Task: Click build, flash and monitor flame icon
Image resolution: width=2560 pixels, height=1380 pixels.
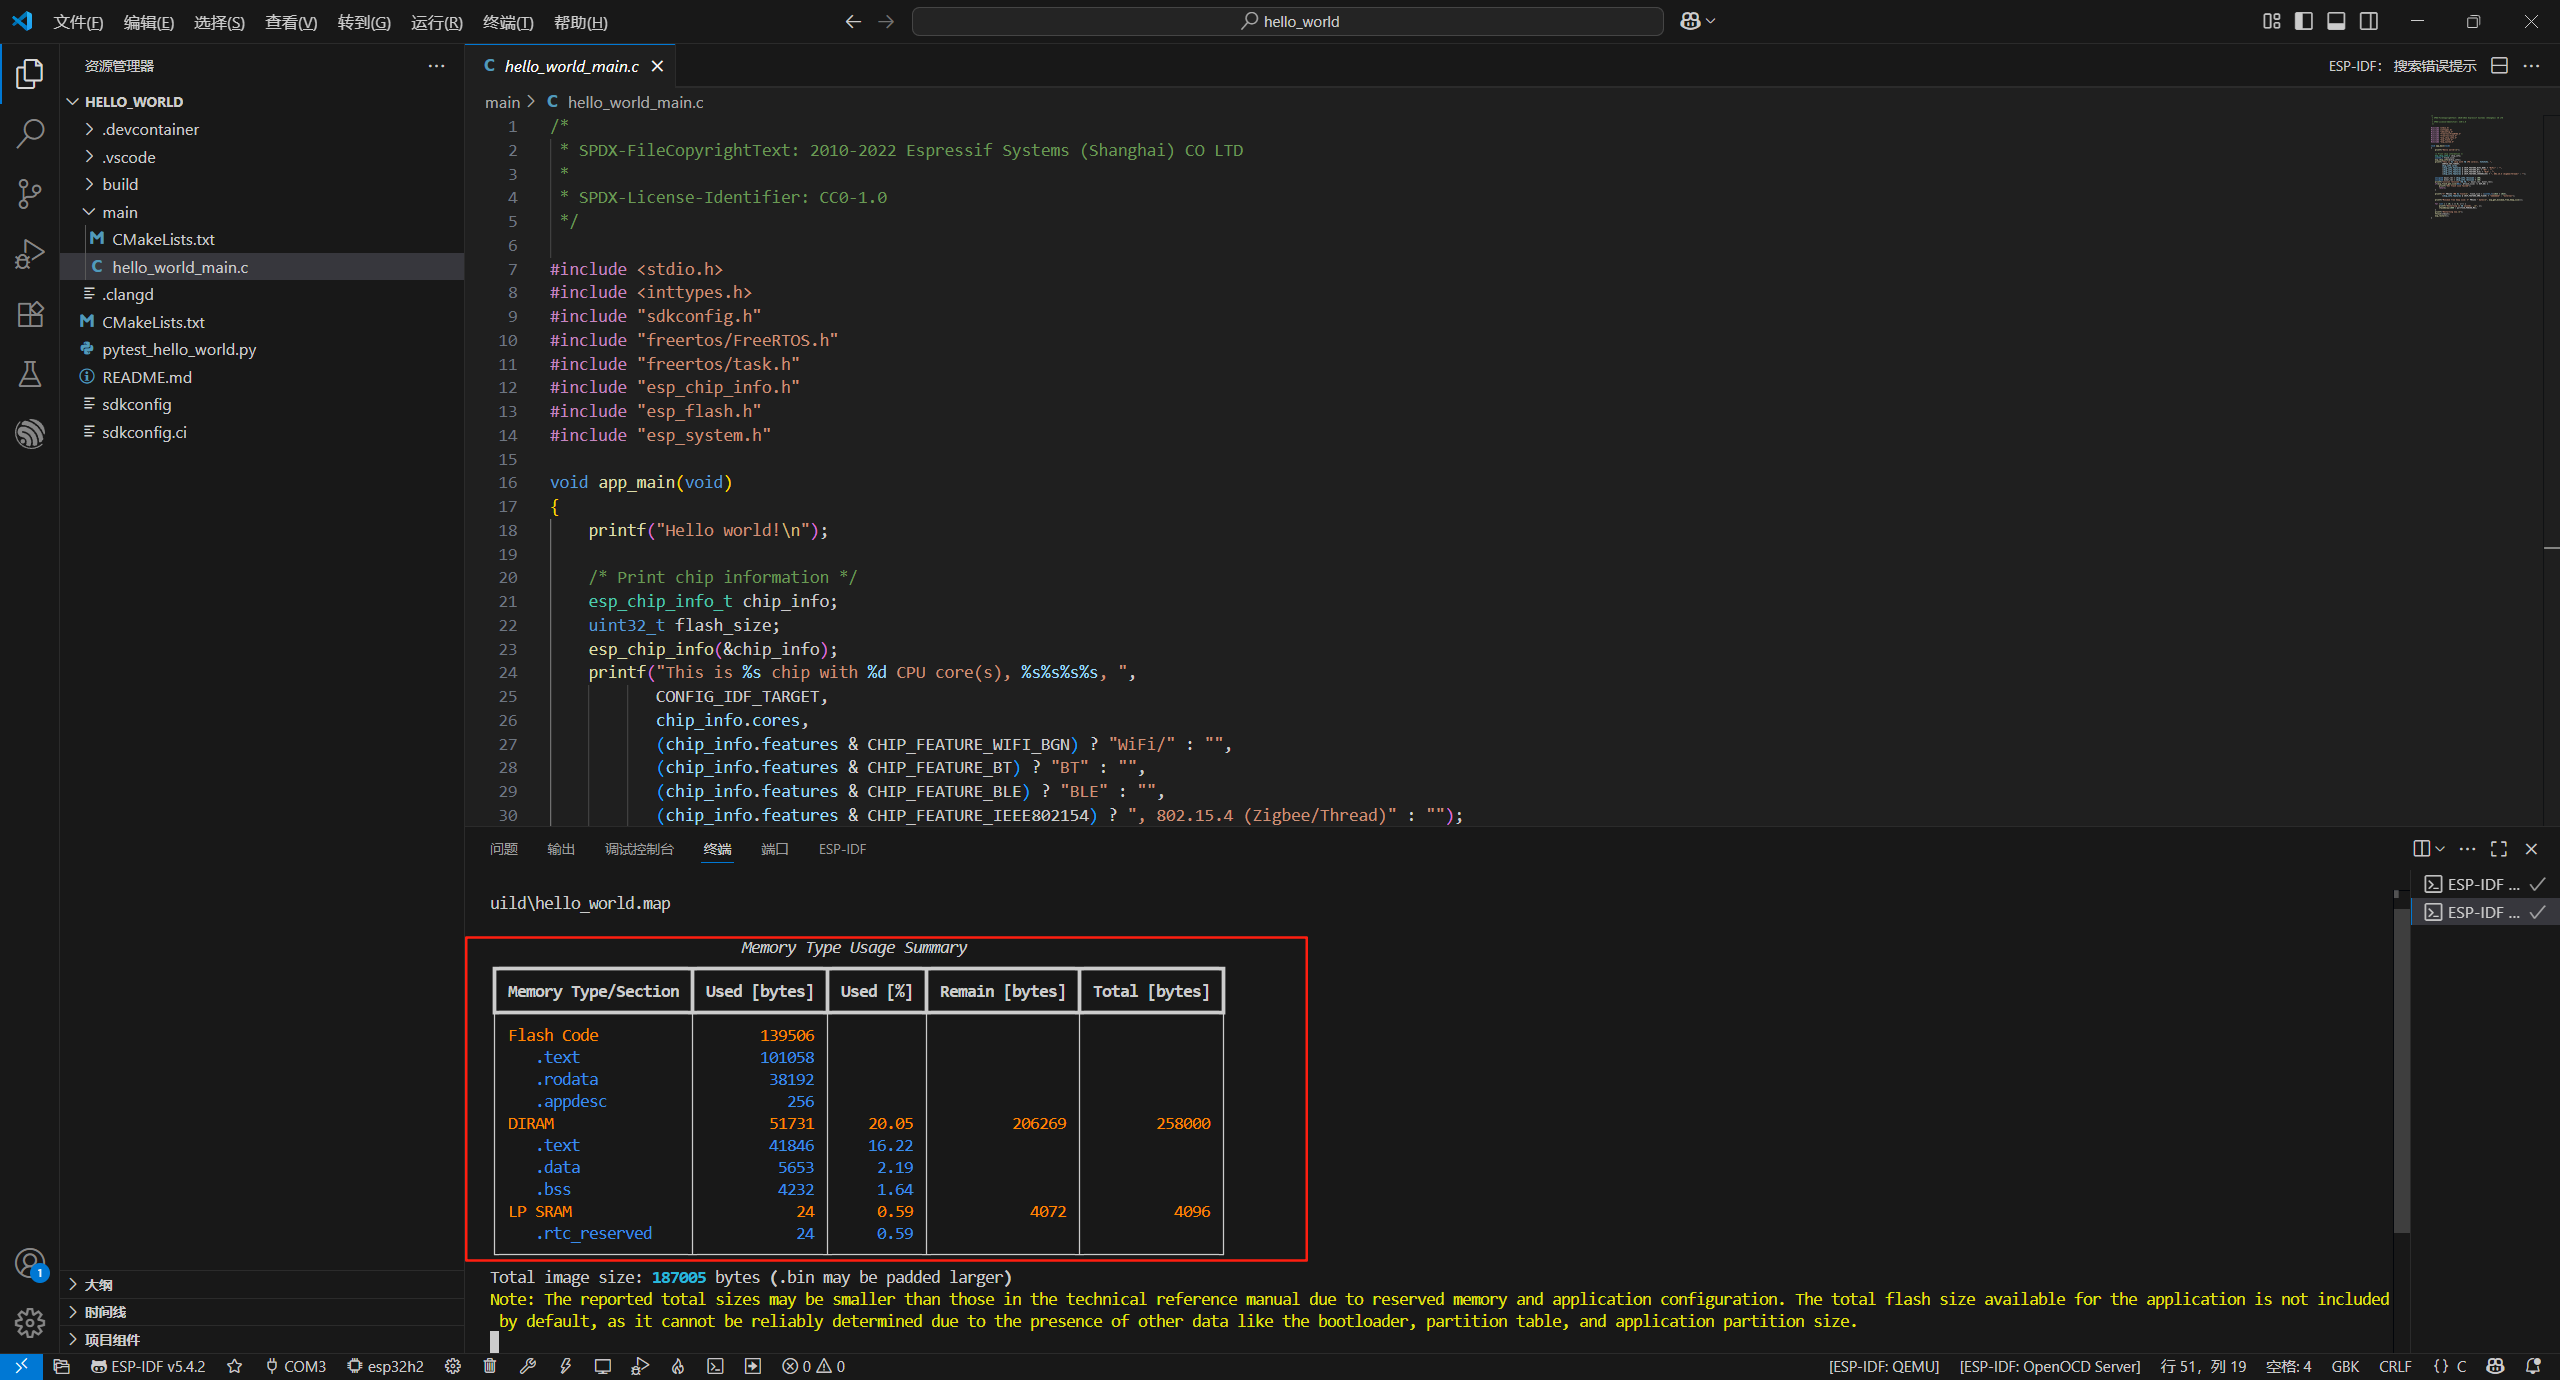Action: click(x=678, y=1366)
